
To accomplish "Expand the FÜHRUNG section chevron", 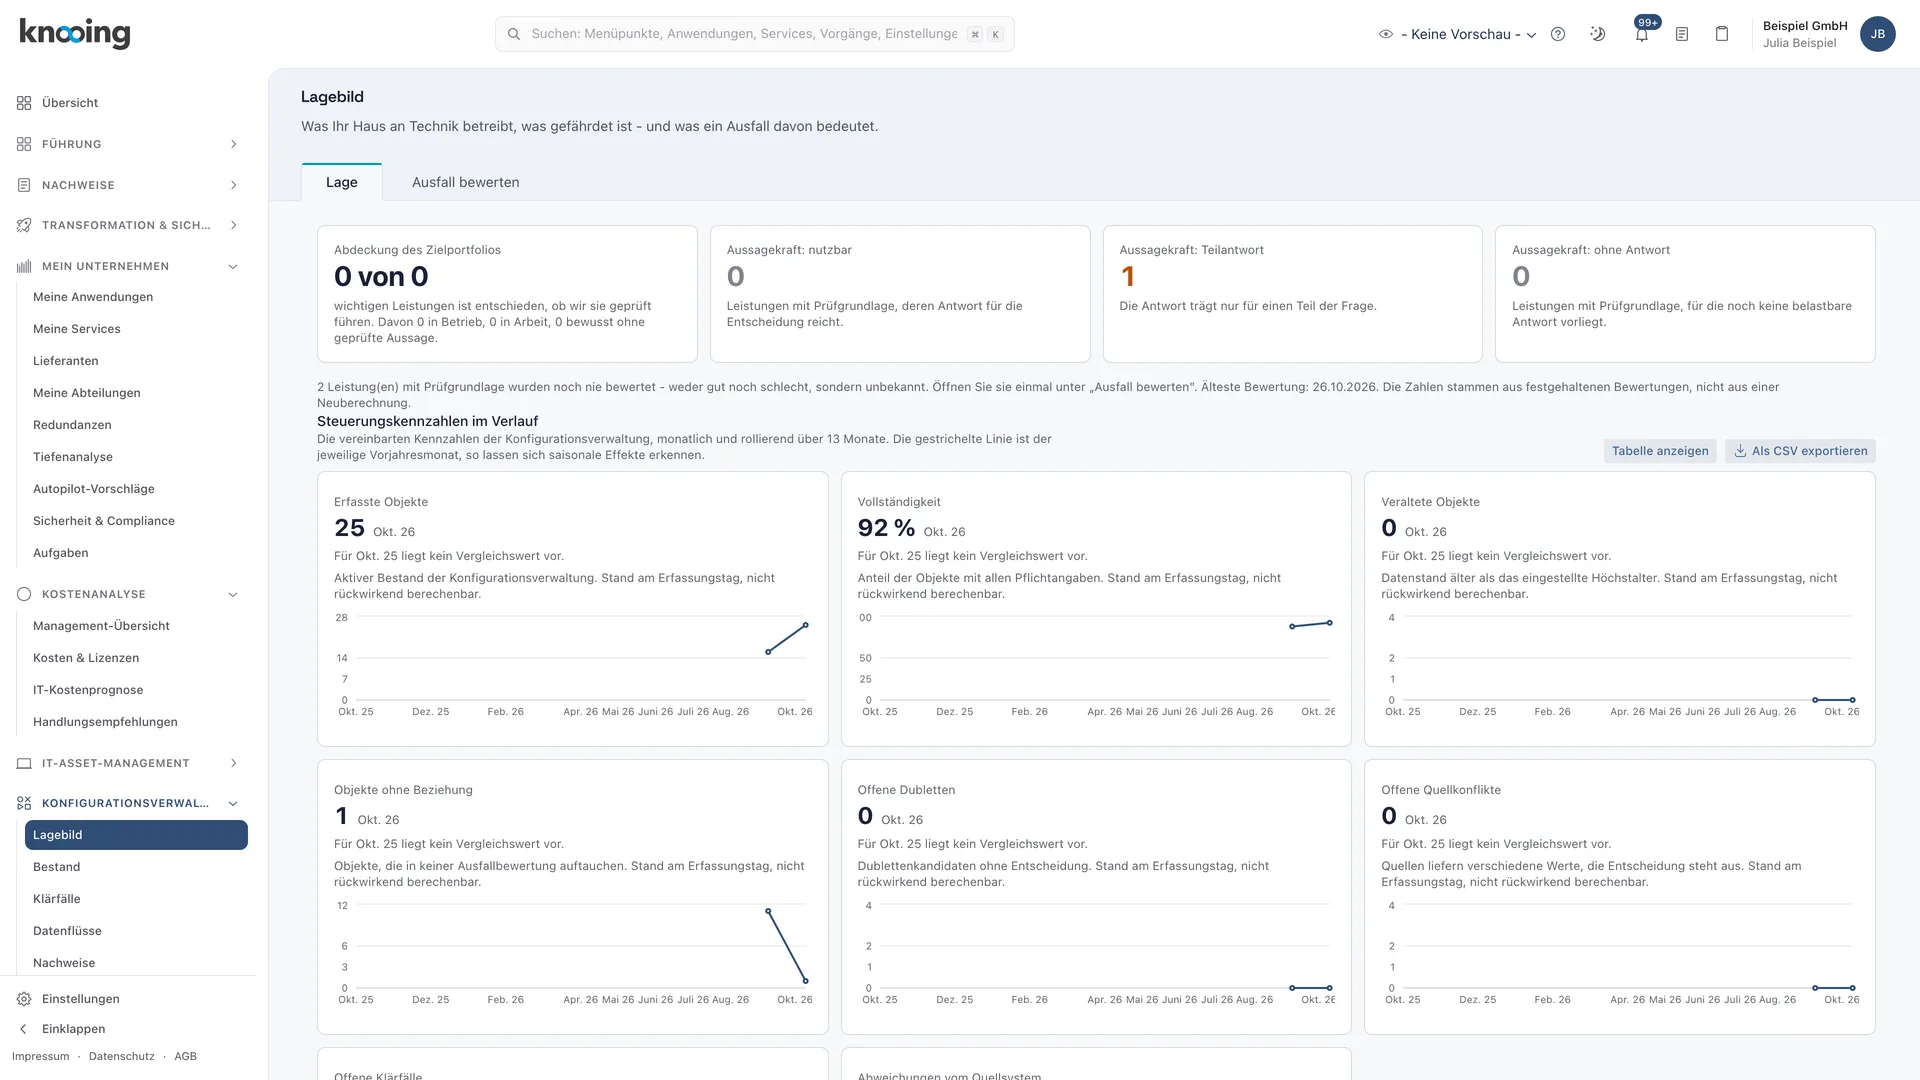I will pyautogui.click(x=233, y=144).
